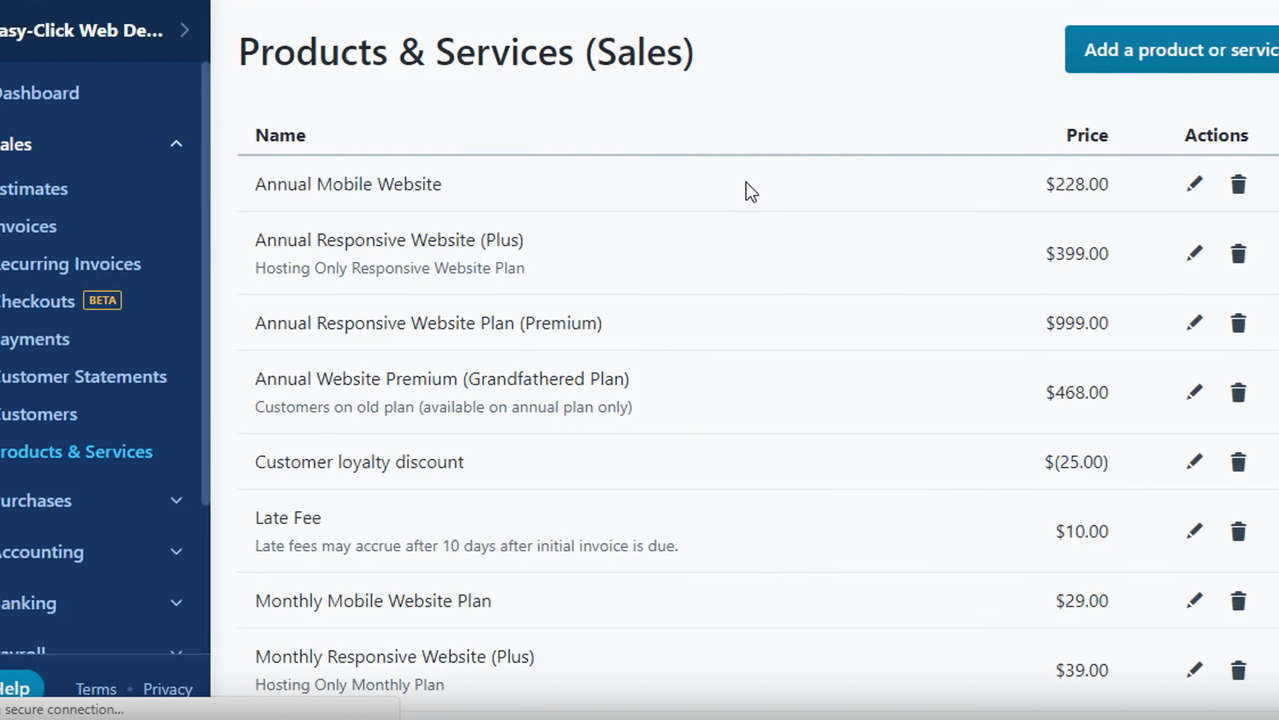Image resolution: width=1279 pixels, height=720 pixels.
Task: Expand the Banking menu section
Action: (x=176, y=603)
